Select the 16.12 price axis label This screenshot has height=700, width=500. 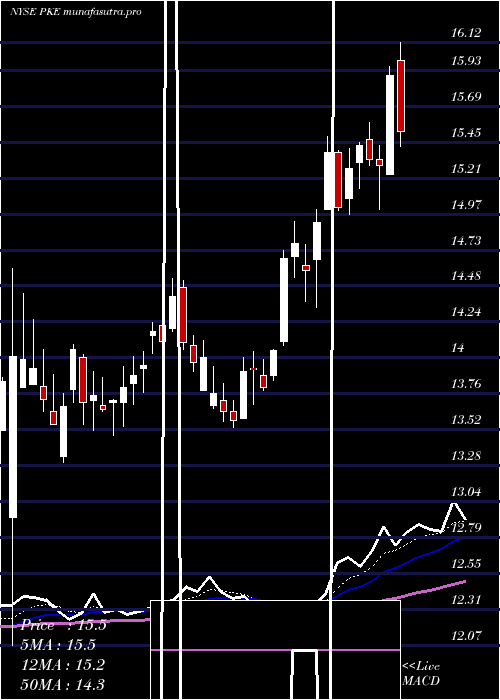pyautogui.click(x=466, y=33)
